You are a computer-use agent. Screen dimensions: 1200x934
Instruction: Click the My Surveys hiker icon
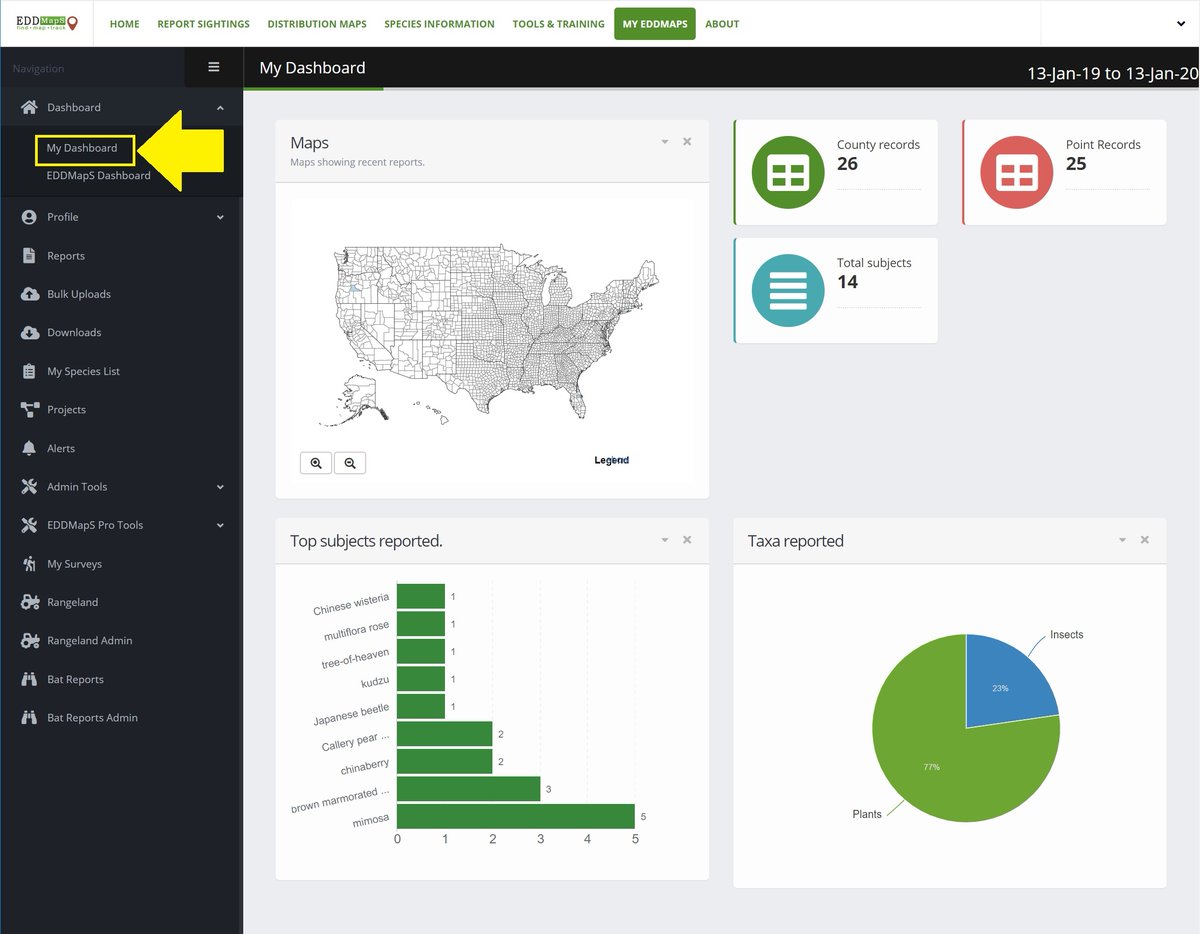coord(29,563)
